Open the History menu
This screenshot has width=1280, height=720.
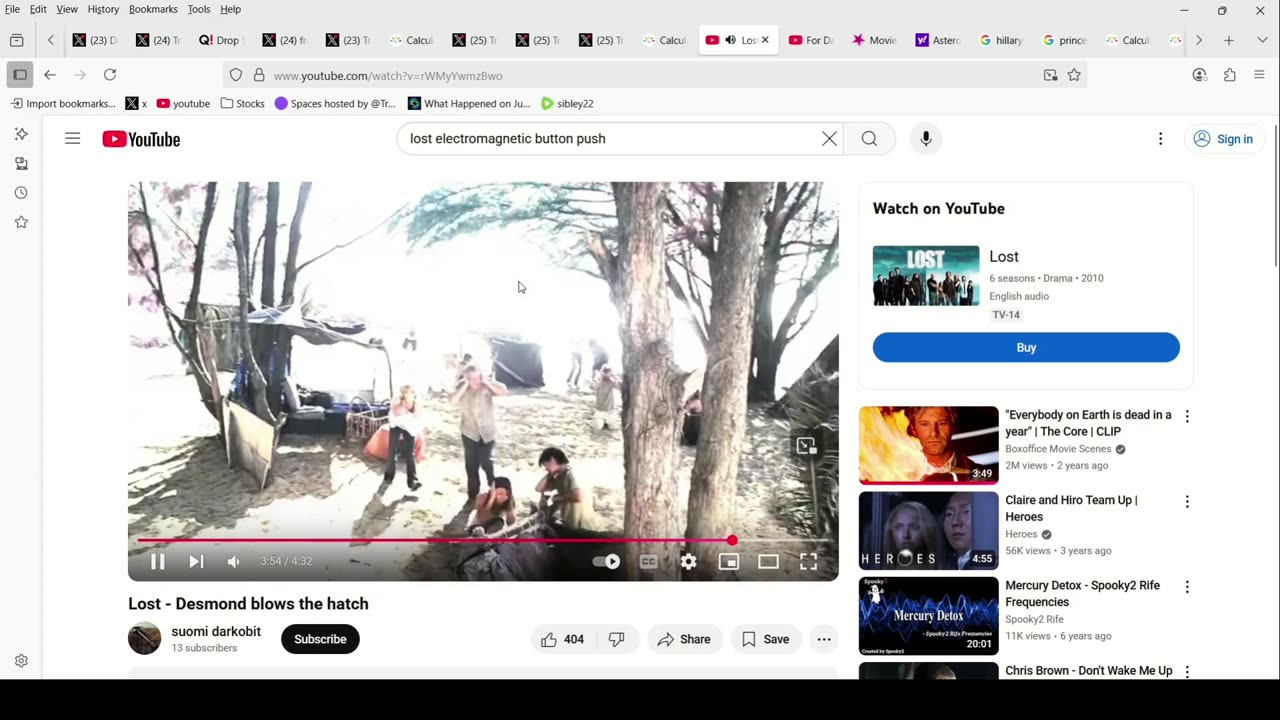(103, 9)
